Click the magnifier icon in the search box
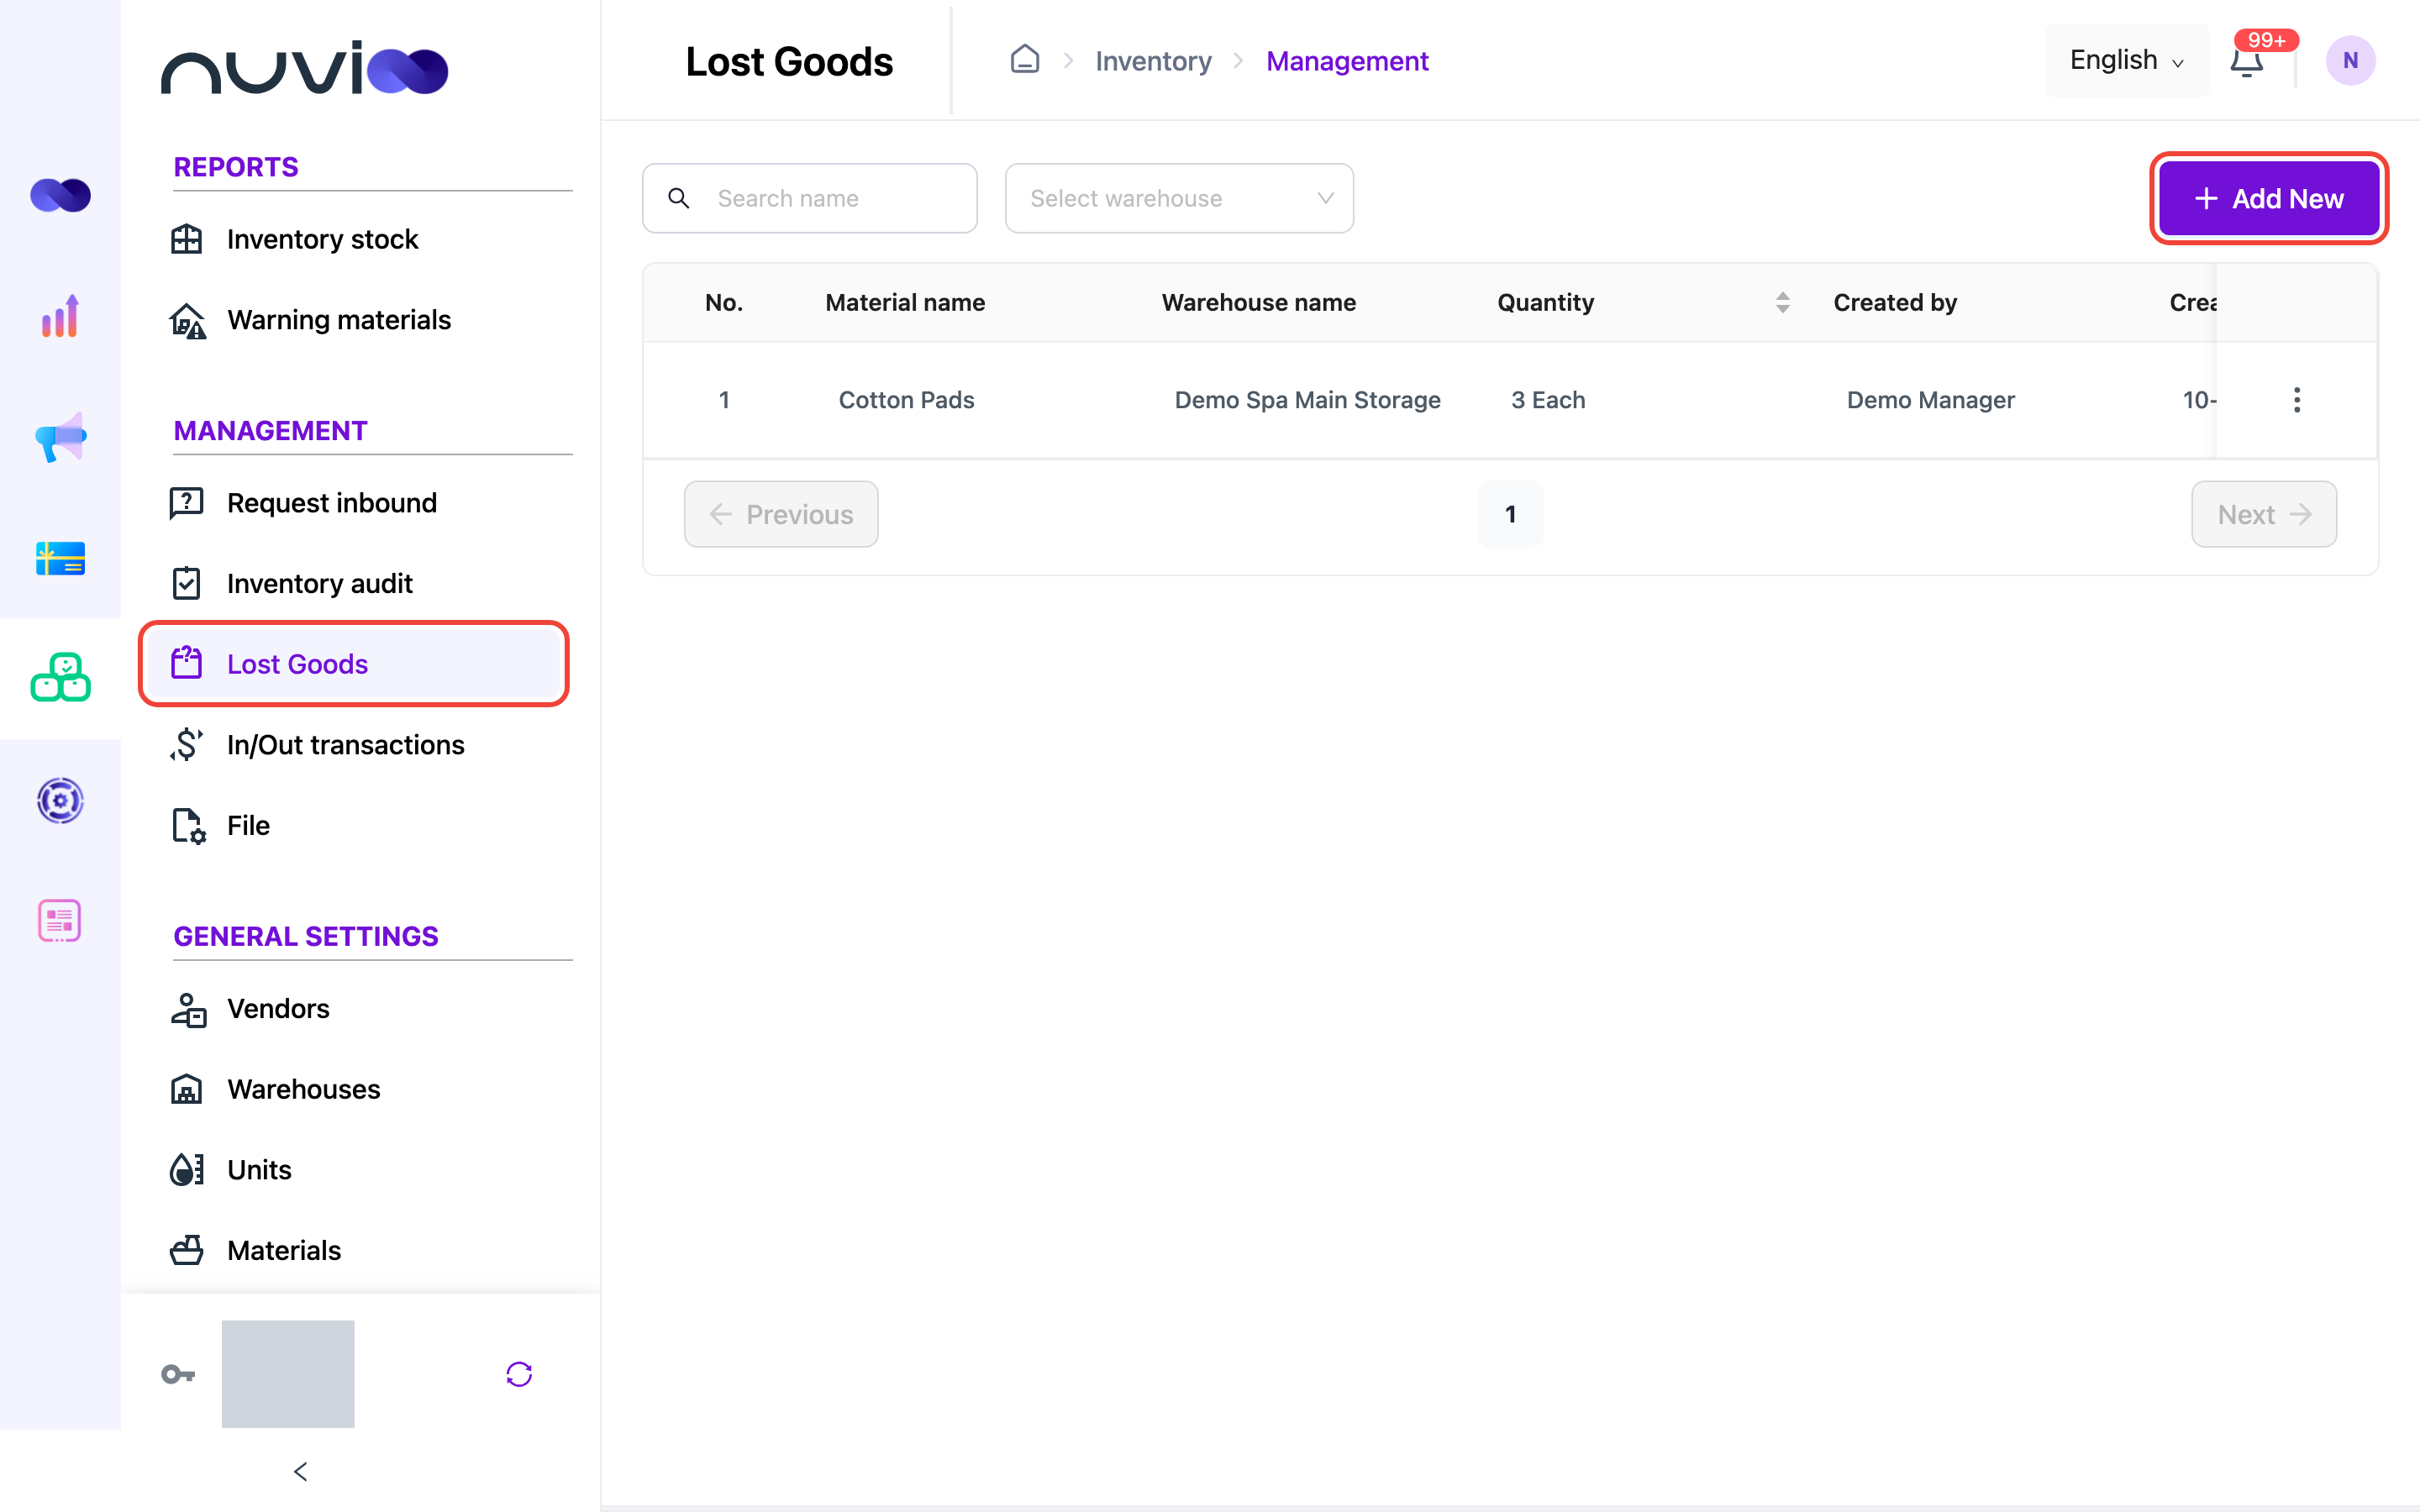Viewport: 2420px width, 1512px height. tap(679, 198)
